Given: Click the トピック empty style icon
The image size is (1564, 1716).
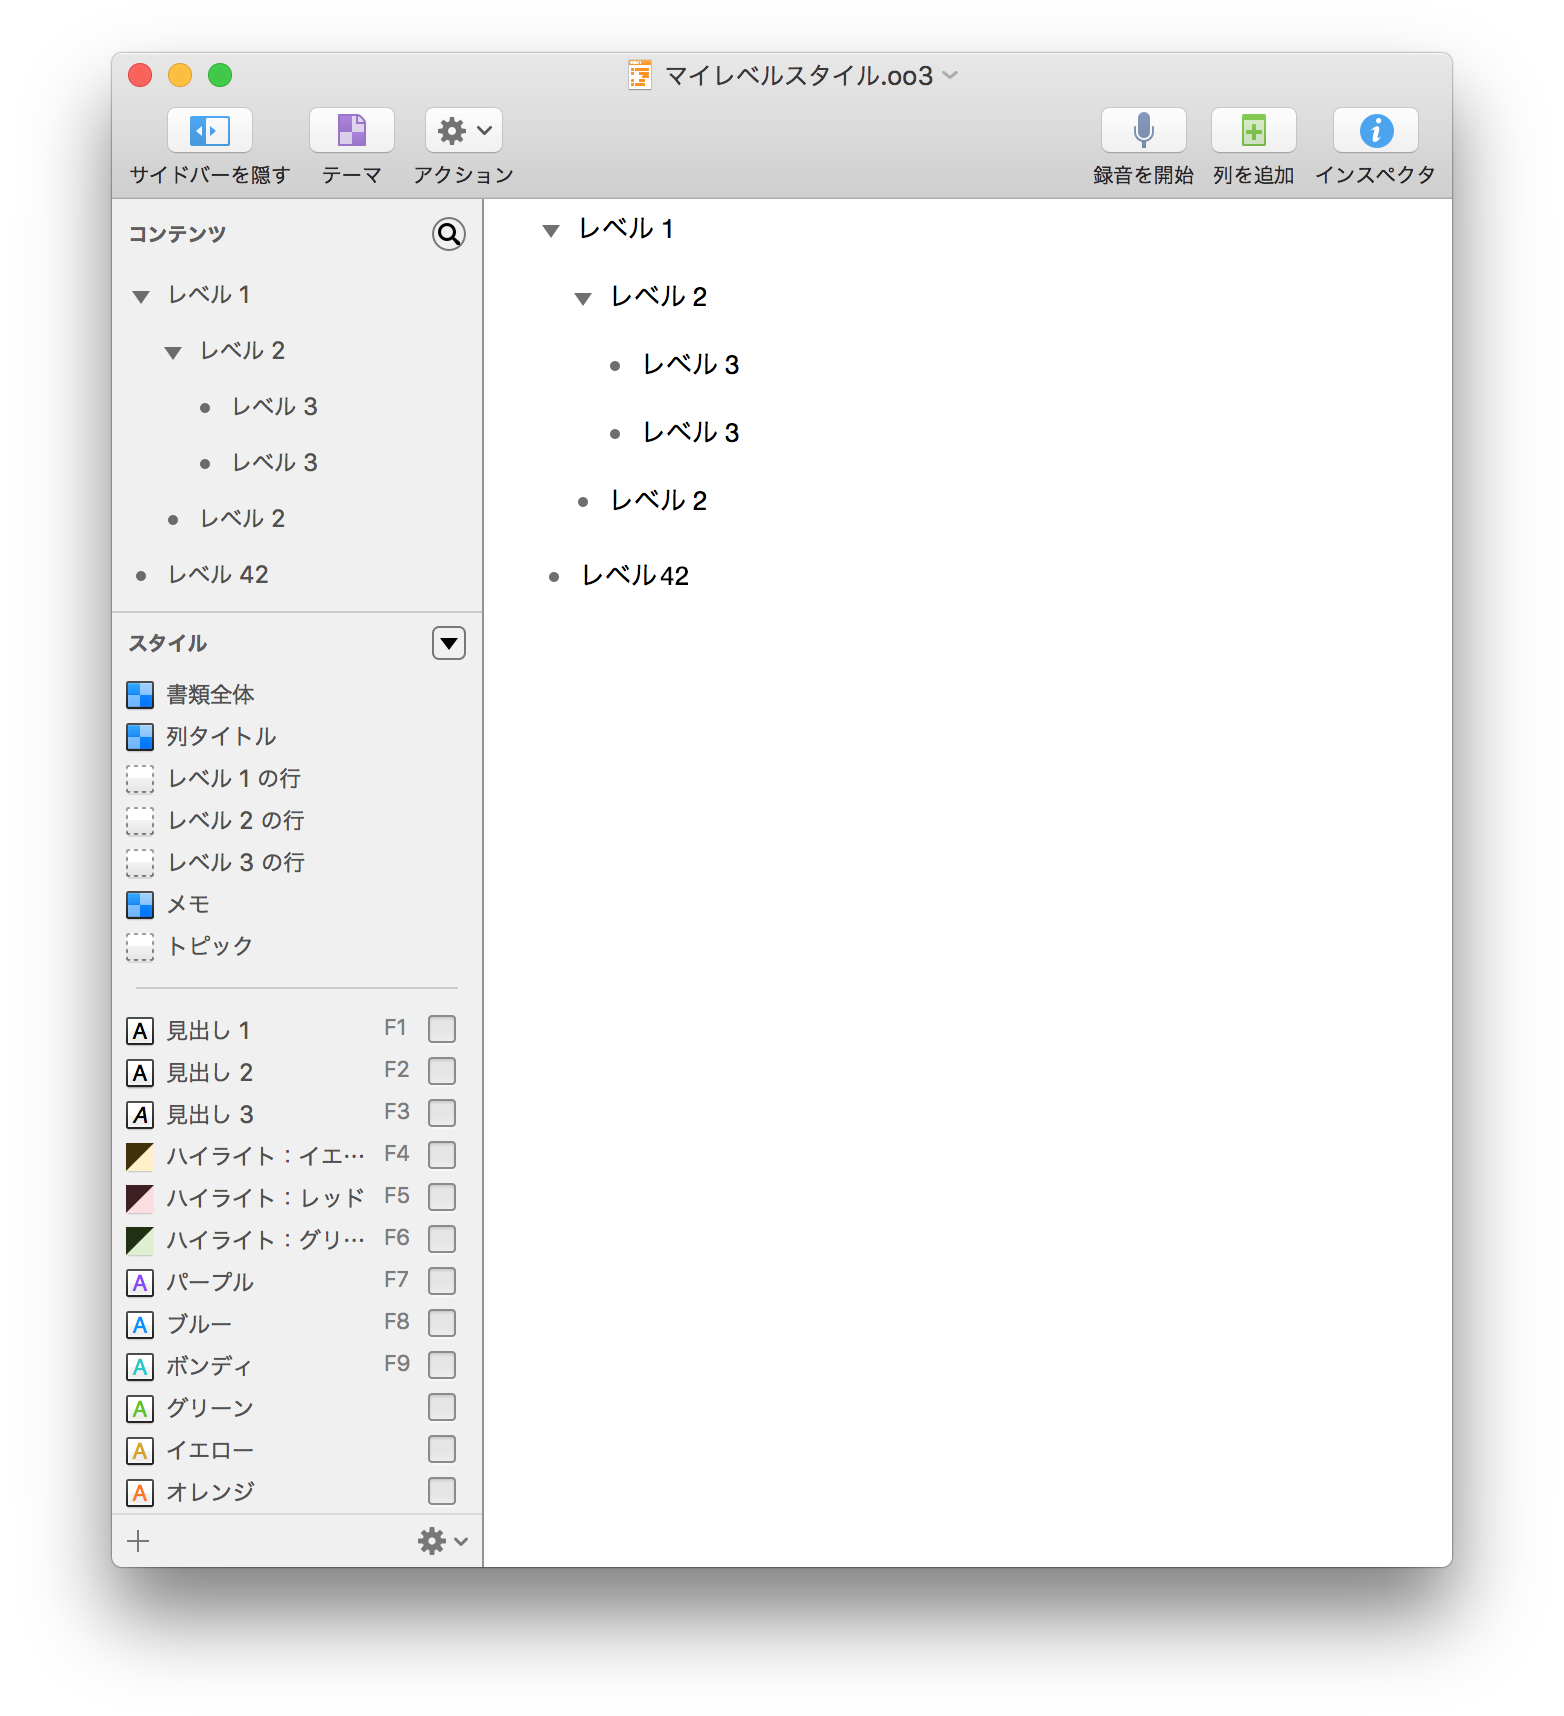Looking at the screenshot, I should click(140, 947).
